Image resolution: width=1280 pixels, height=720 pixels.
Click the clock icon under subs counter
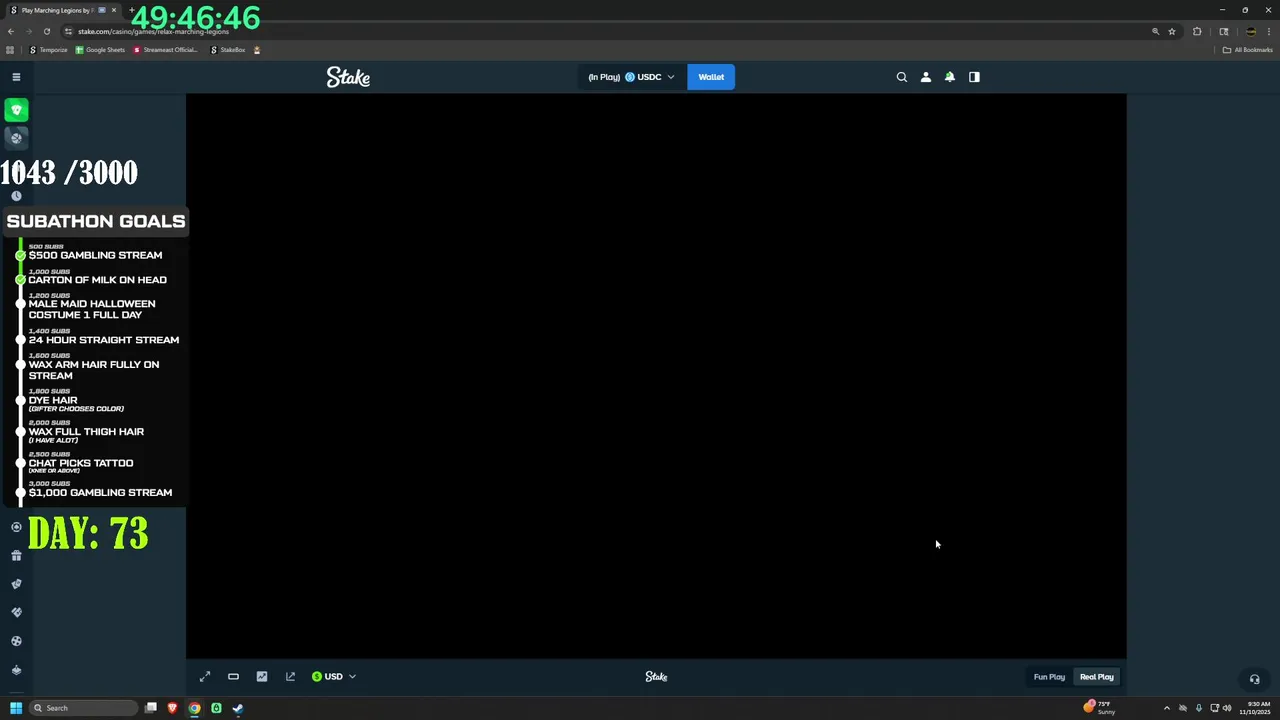click(x=16, y=196)
